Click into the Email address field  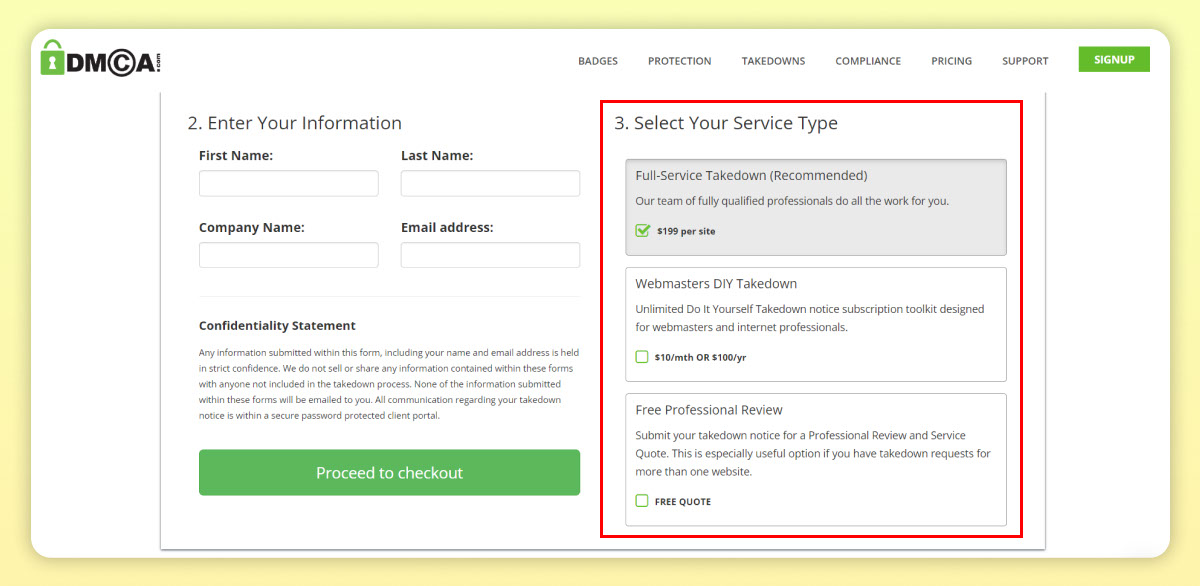[x=490, y=255]
